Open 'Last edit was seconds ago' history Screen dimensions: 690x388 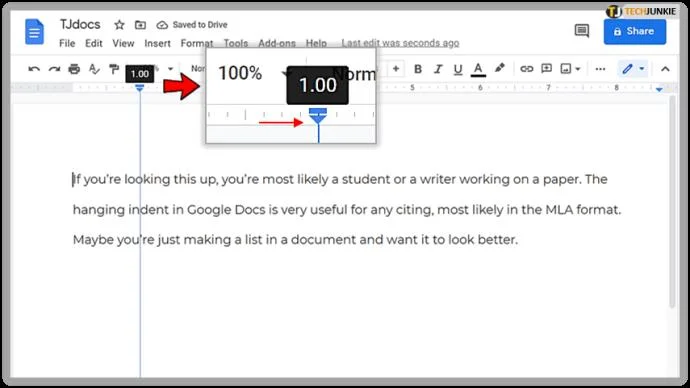400,43
